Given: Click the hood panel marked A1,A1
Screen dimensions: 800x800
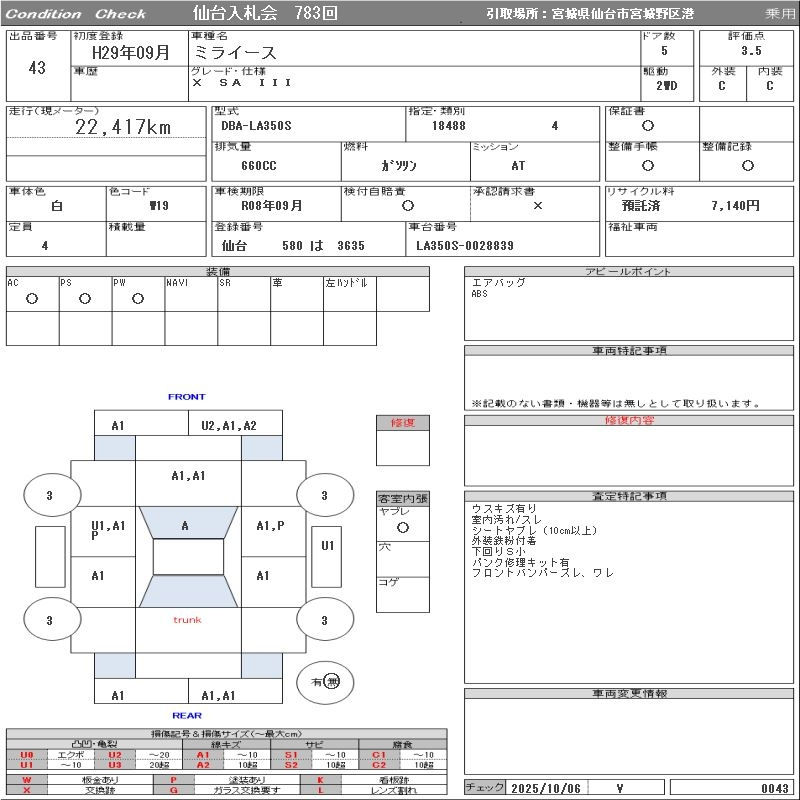Looking at the screenshot, I should tap(188, 476).
